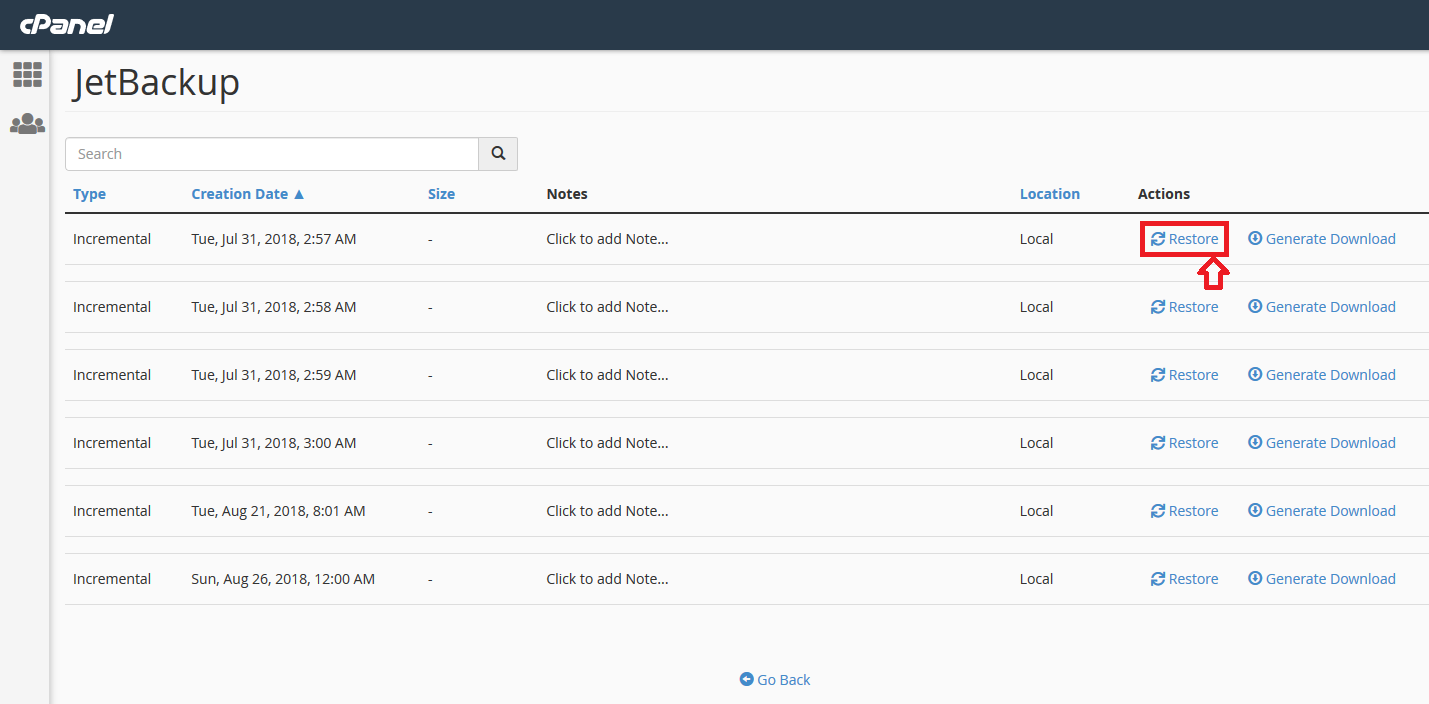The image size is (1429, 704).
Task: Click the download icon for the Aug 26 backup
Action: 1255,579
